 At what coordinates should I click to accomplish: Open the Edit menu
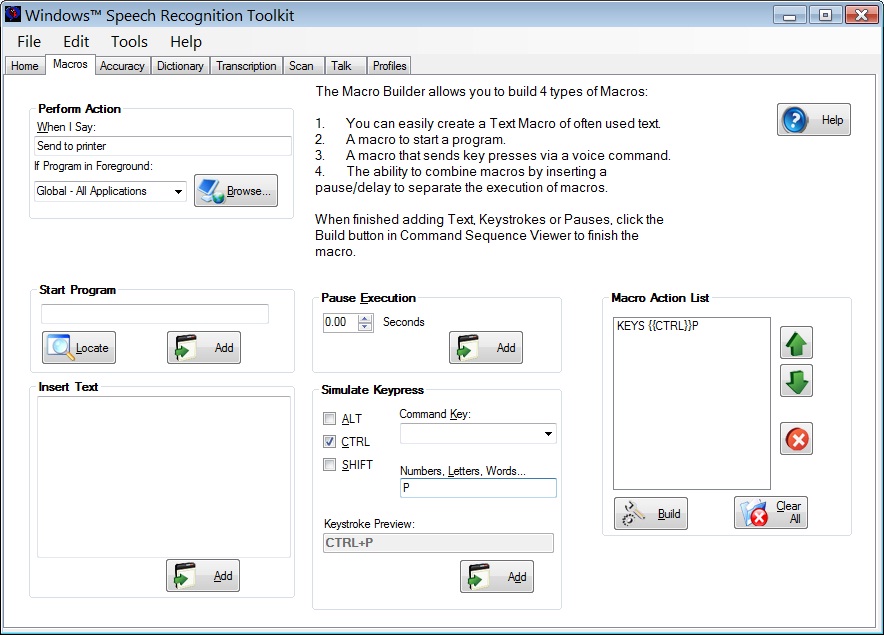pos(76,42)
